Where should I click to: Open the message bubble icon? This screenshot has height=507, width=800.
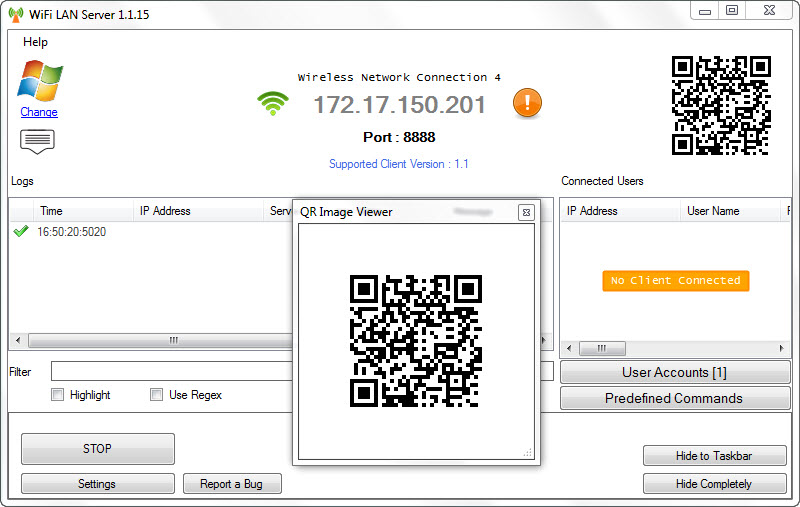(x=37, y=141)
